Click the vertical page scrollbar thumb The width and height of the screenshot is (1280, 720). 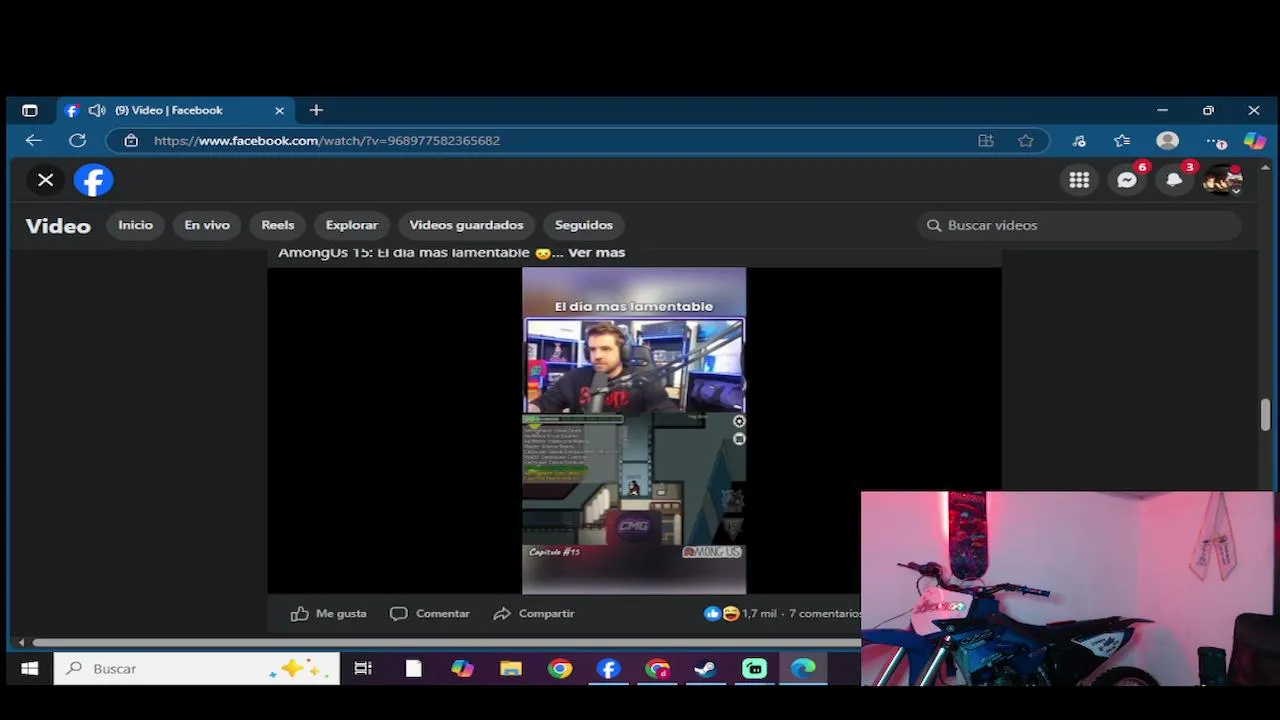coord(1265,415)
